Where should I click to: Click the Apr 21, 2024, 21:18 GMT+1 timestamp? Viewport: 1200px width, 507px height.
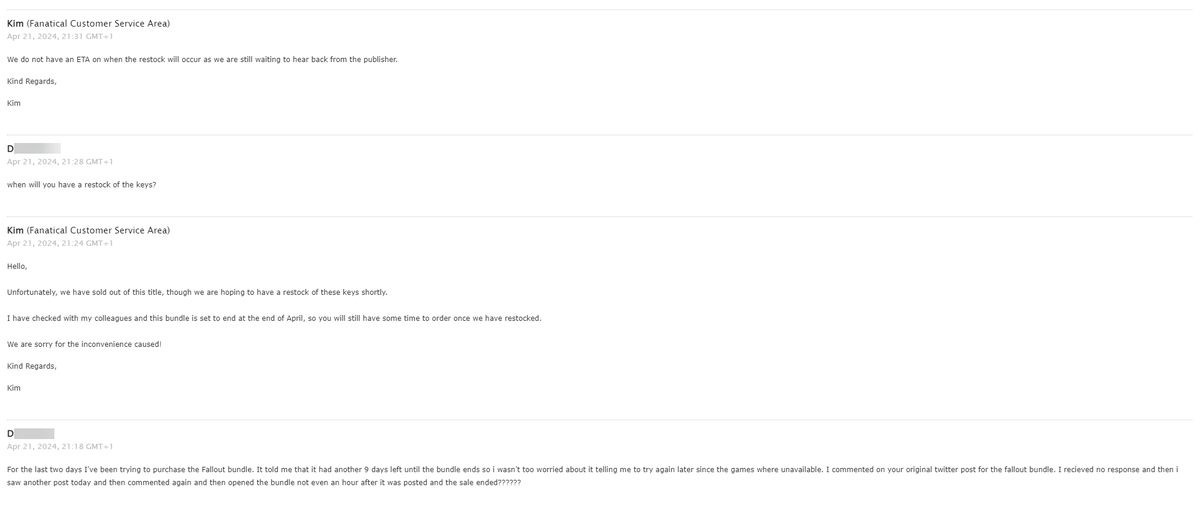click(60, 447)
